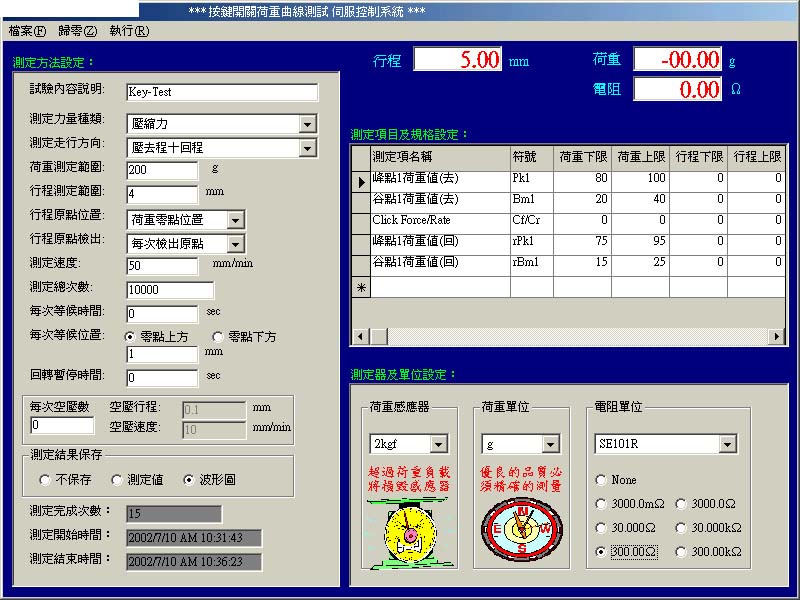Viewport: 800px width, 600px height.
Task: Select the 峰點1荷重值(去) row cell
Action: click(440, 181)
